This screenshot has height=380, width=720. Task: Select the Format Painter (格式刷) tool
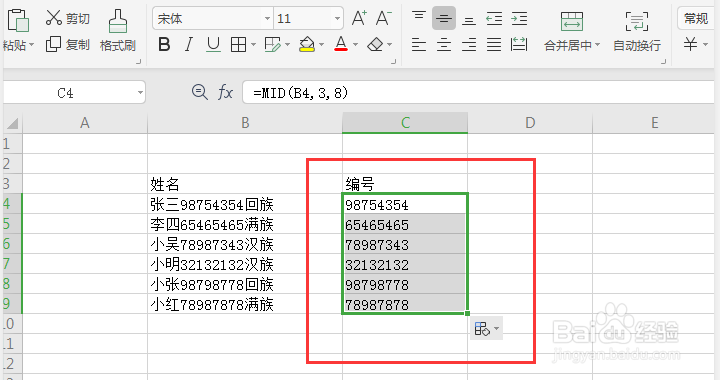(118, 30)
